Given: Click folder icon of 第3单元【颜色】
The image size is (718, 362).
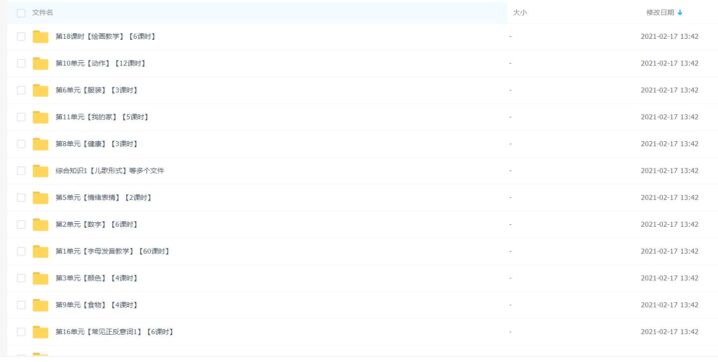Looking at the screenshot, I should (40, 278).
